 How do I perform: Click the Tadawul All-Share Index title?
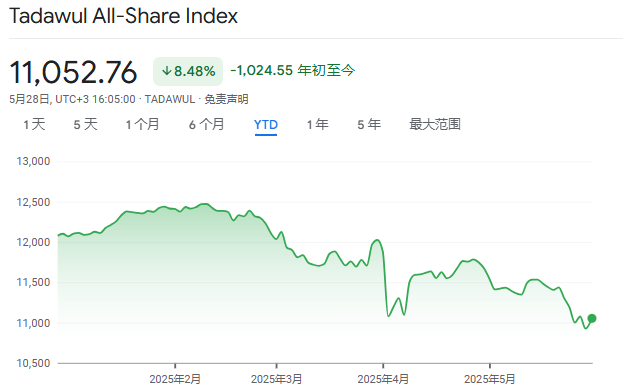point(123,16)
